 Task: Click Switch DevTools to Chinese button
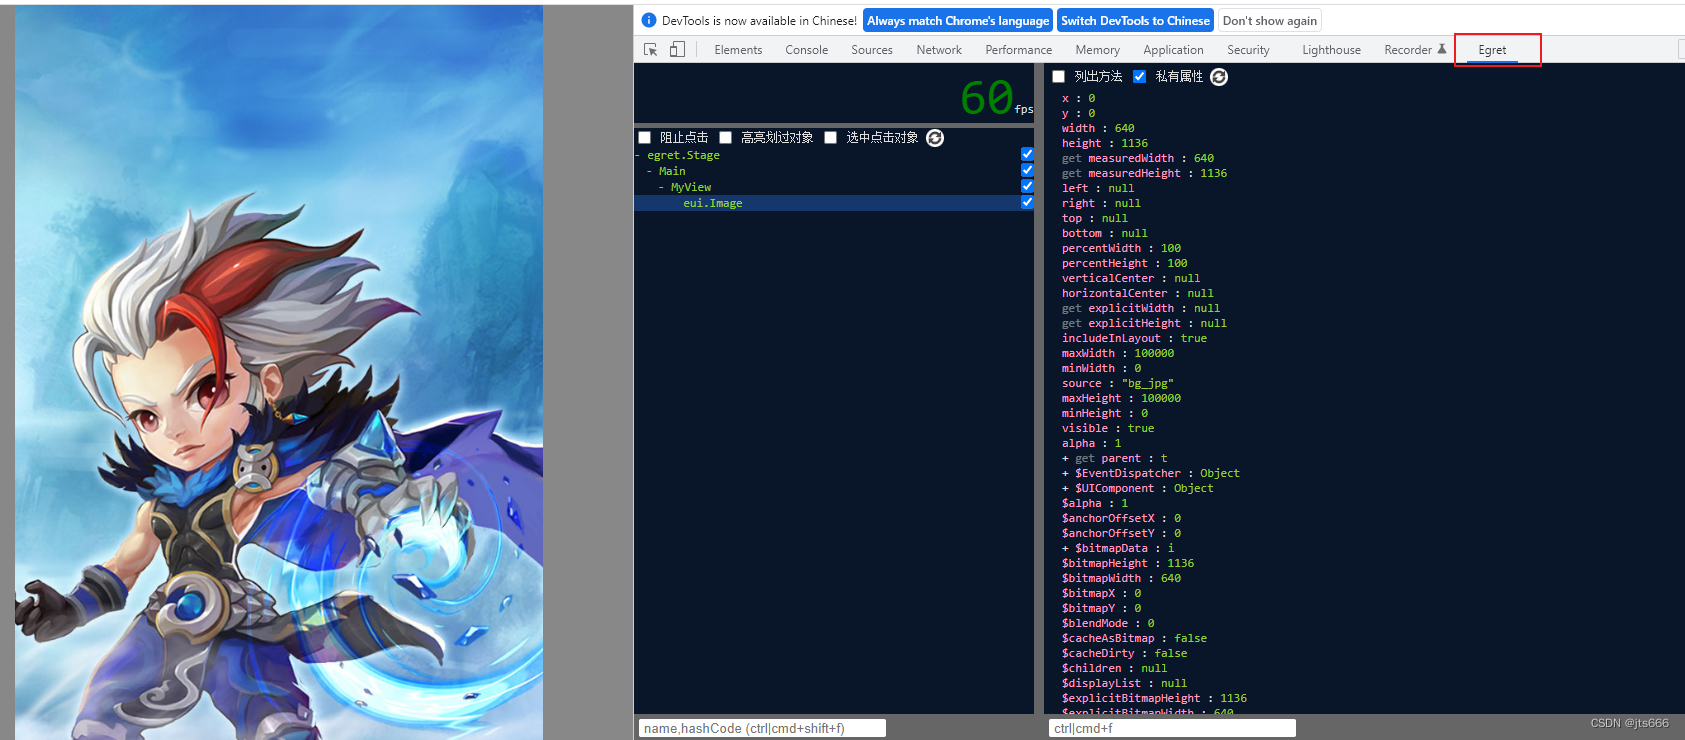[1135, 20]
